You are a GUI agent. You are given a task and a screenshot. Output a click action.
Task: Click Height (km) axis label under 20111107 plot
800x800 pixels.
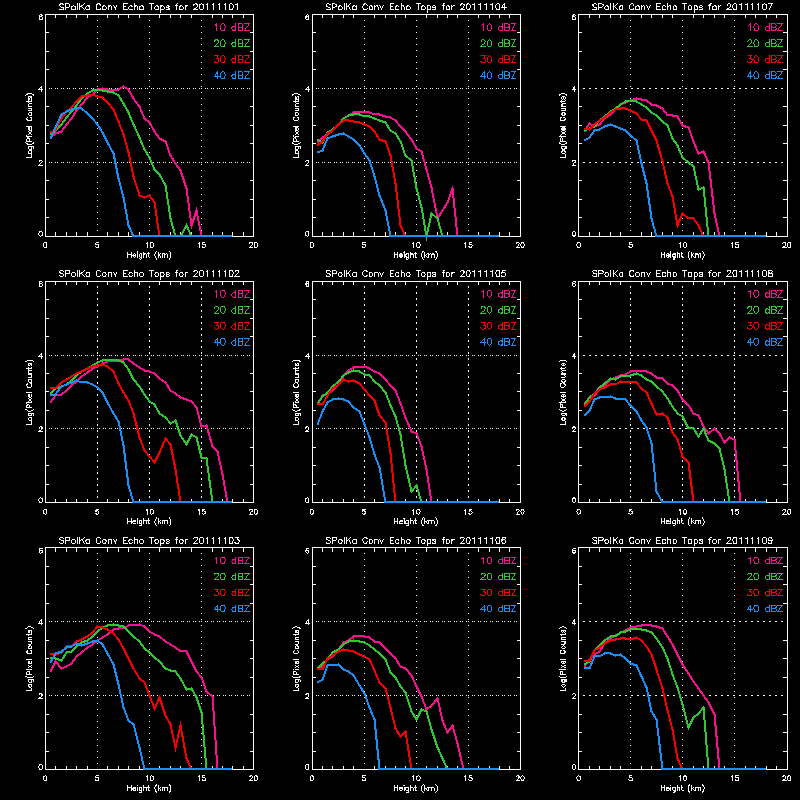(682, 255)
